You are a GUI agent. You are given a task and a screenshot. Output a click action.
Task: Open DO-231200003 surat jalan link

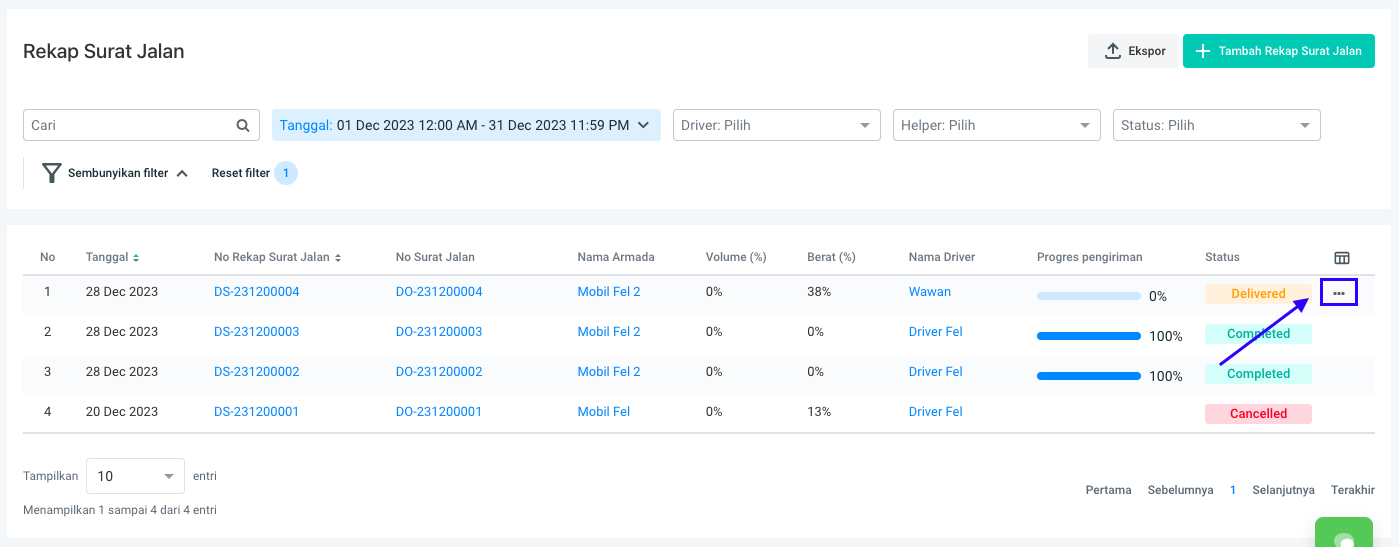pyautogui.click(x=438, y=332)
